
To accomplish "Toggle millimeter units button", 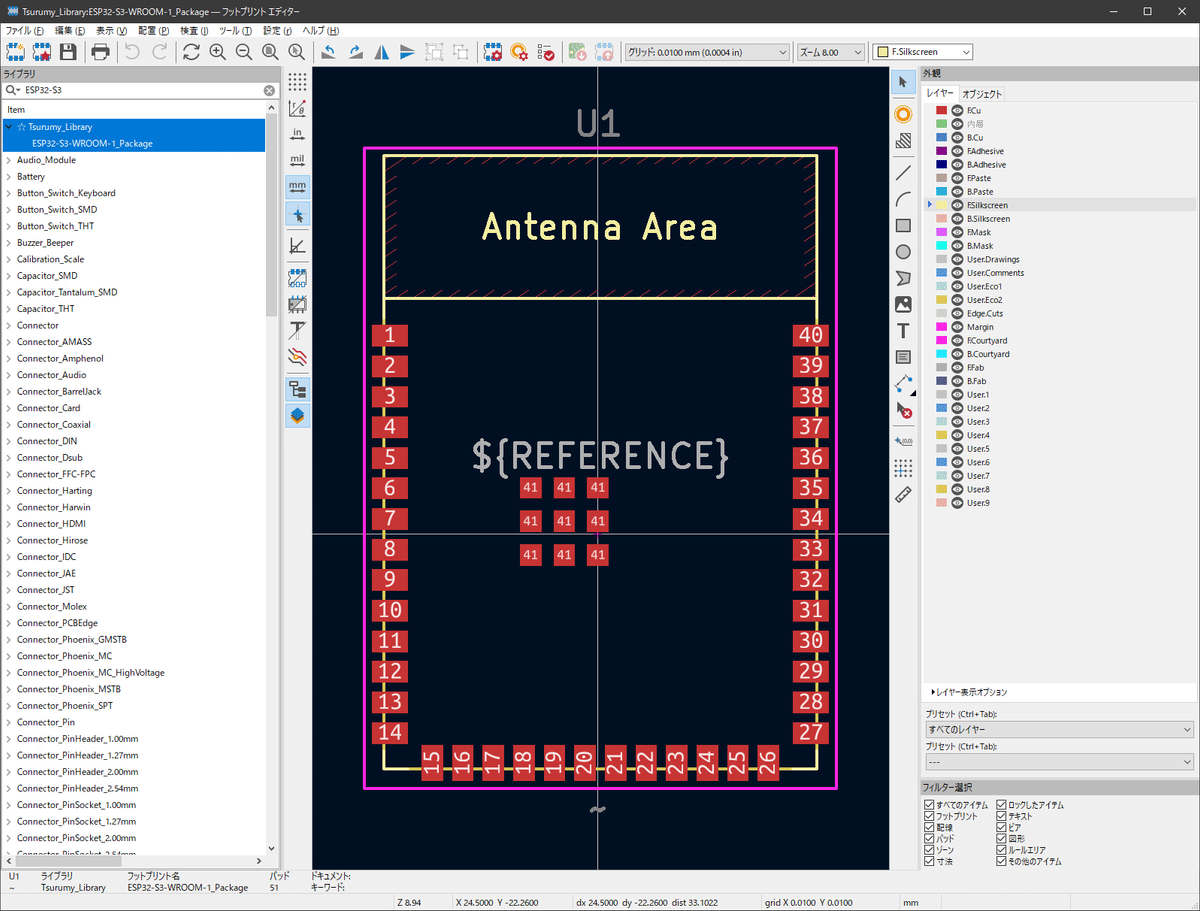I will pos(297,187).
